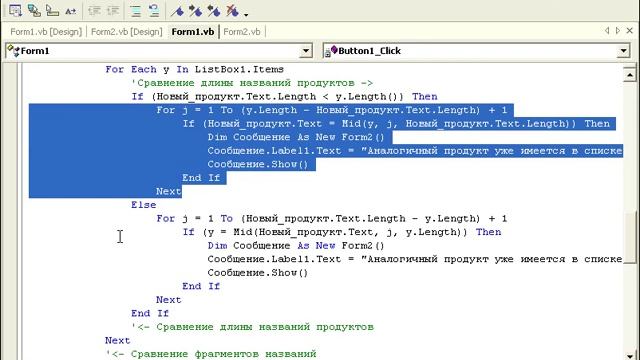Open the Form2.vb code tab

242,32
